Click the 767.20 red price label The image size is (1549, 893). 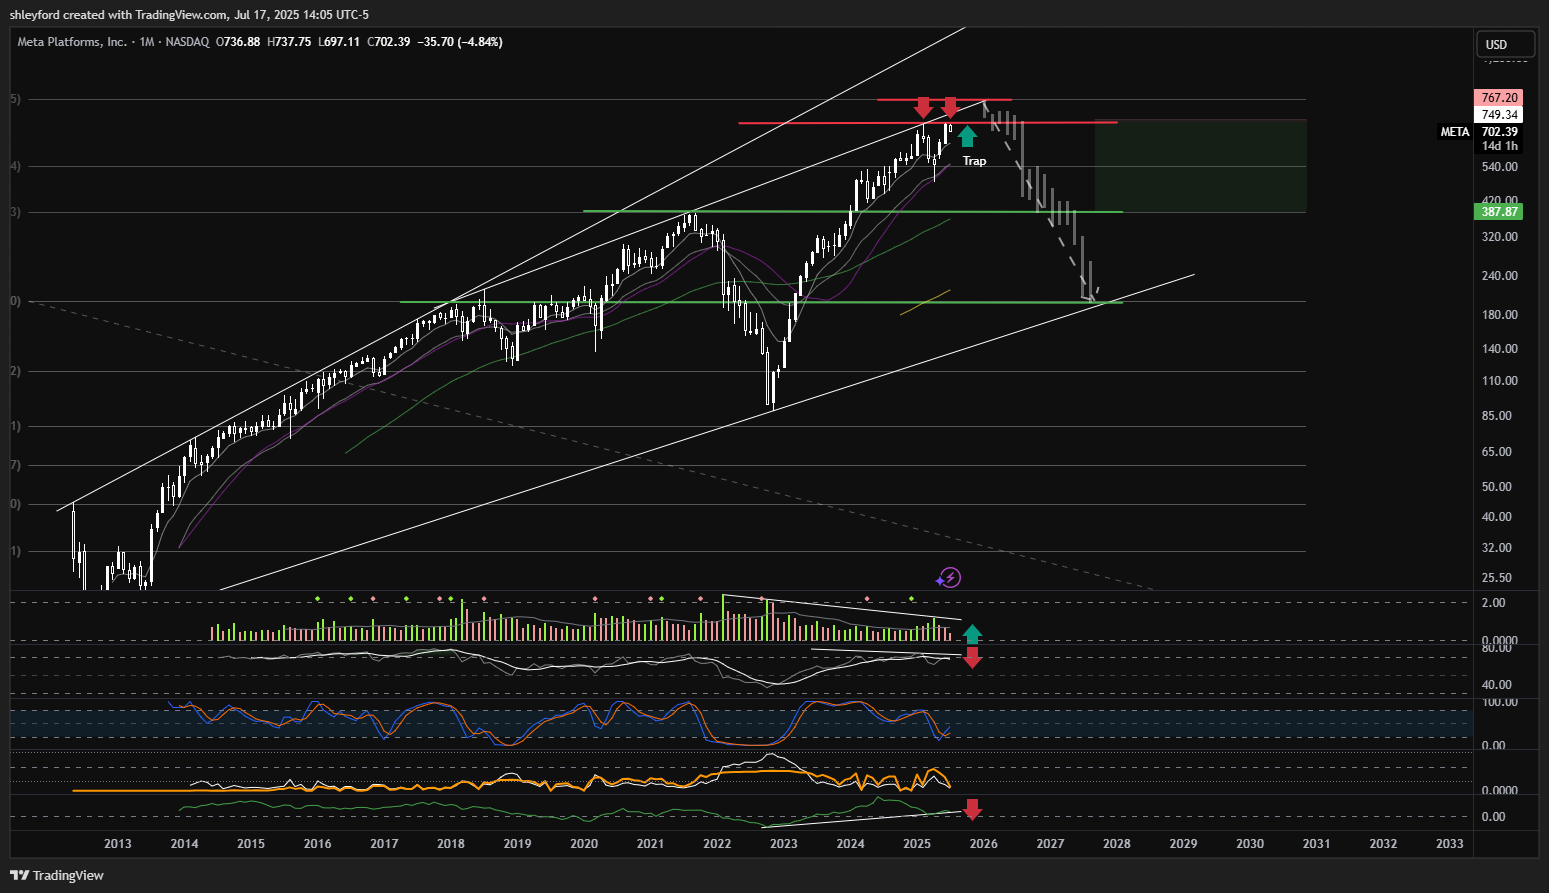coord(1499,98)
